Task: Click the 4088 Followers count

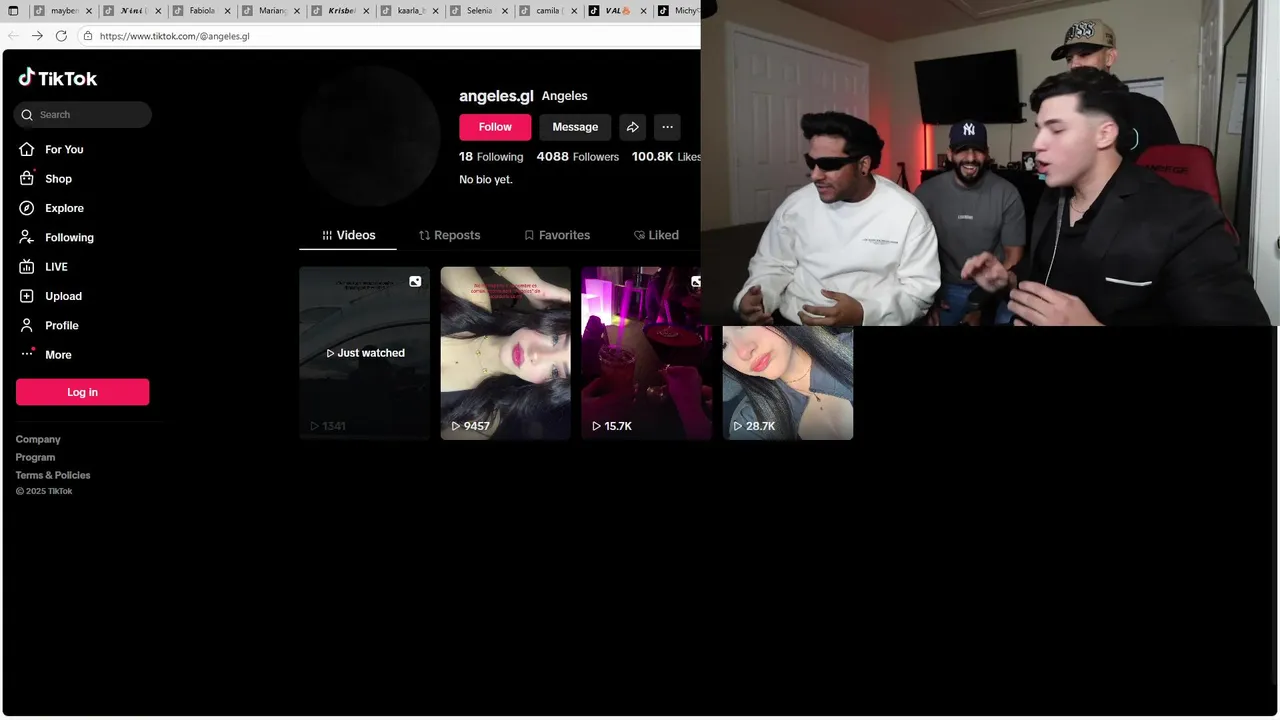Action: point(578,157)
